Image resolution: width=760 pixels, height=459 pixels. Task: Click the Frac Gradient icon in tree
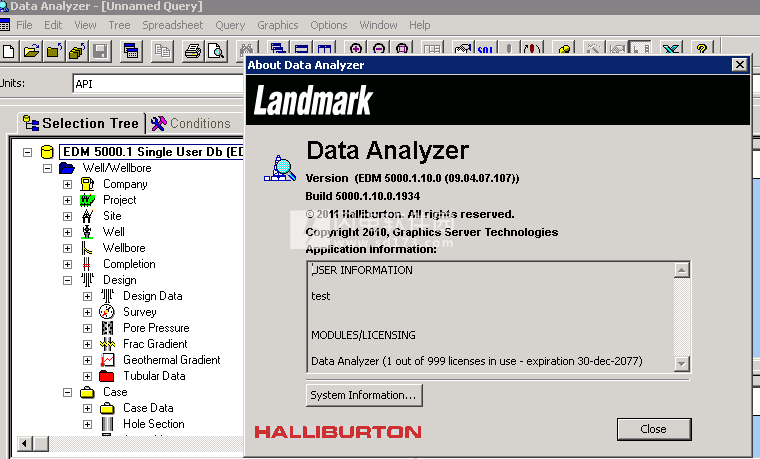coord(107,344)
